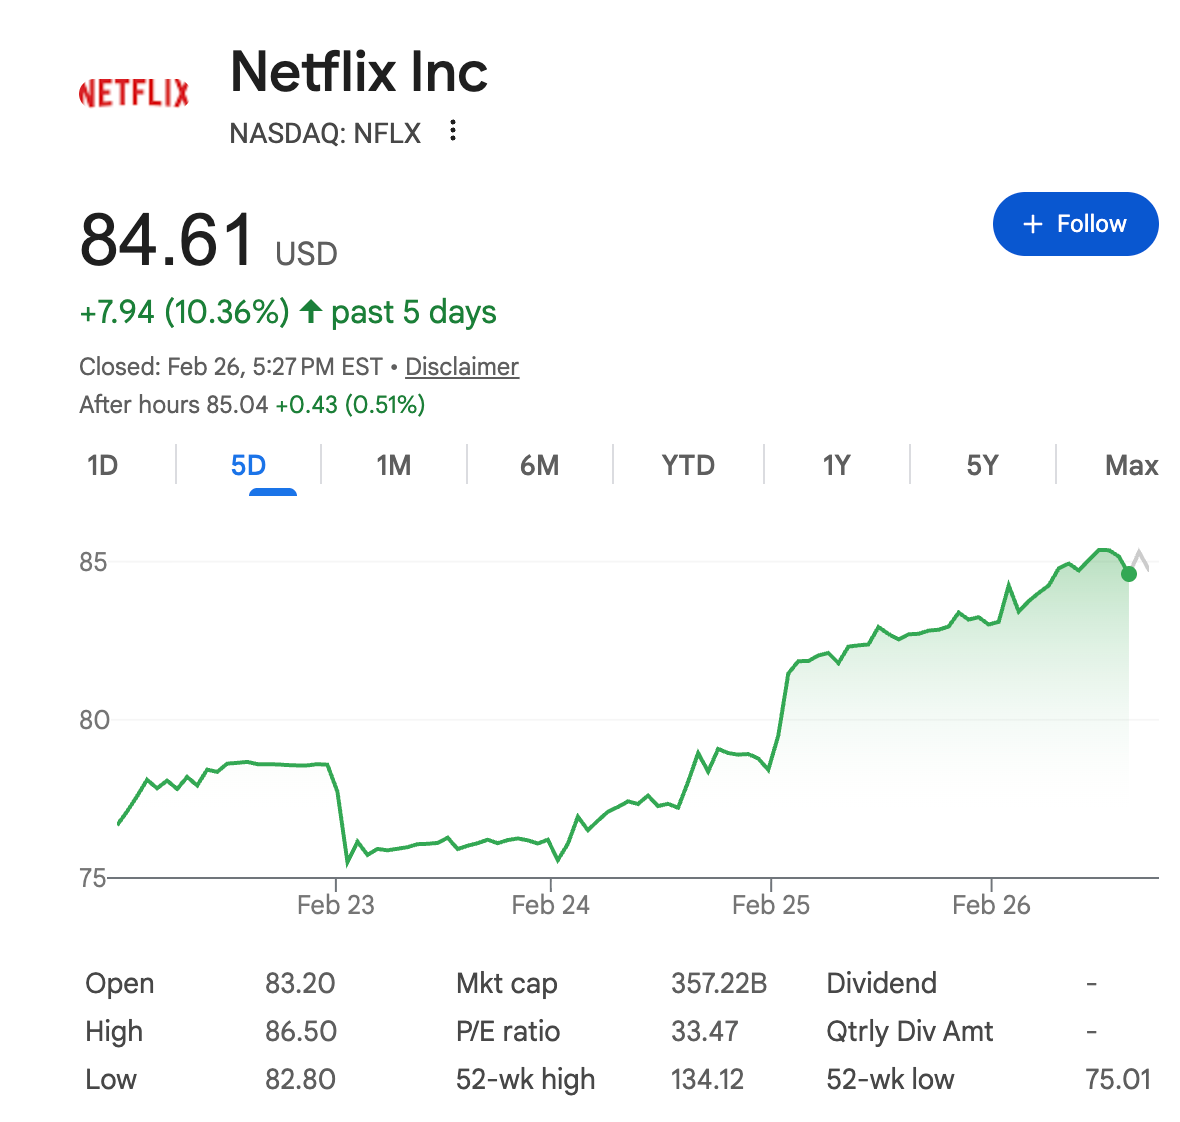
Task: Click the plus icon inside Follow
Action: [1033, 224]
